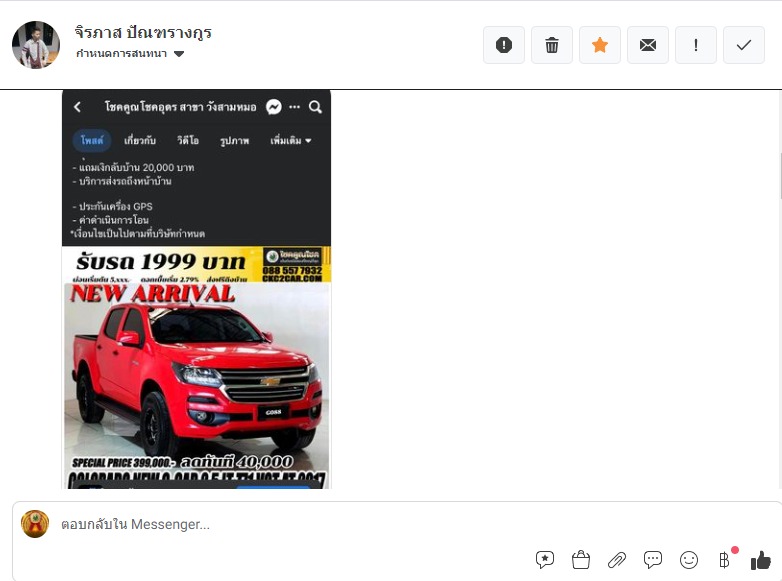Select the โพสต์ tab in screenshot
This screenshot has width=782, height=581.
[92, 141]
